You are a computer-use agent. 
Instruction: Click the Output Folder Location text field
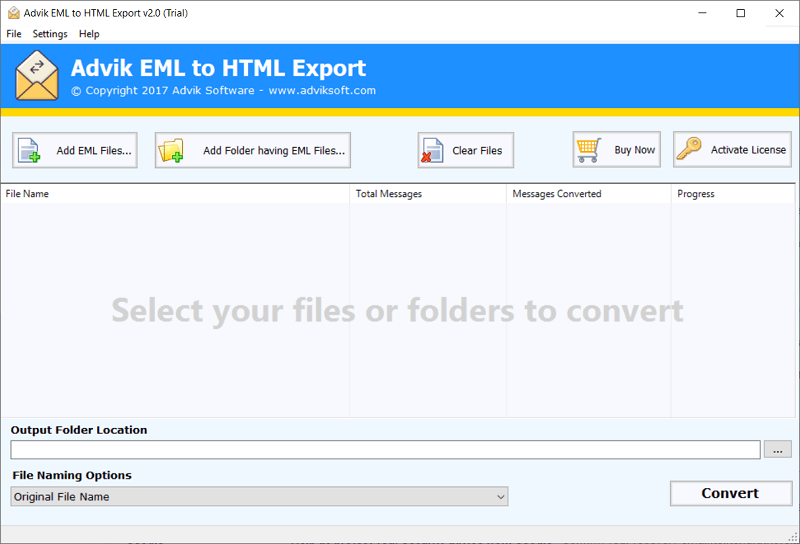tap(385, 450)
